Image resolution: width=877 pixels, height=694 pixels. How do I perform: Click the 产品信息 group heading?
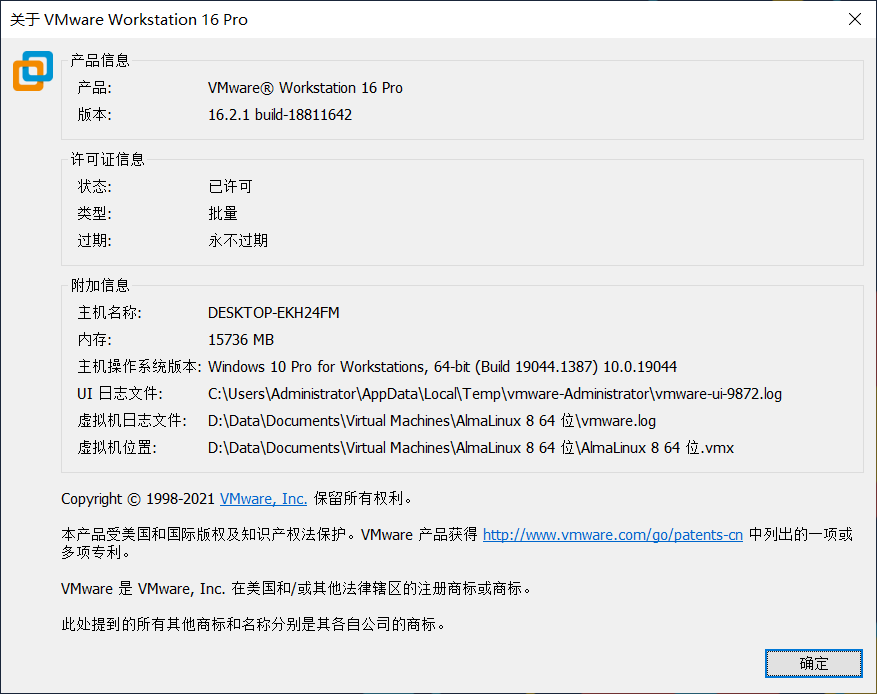(x=100, y=60)
